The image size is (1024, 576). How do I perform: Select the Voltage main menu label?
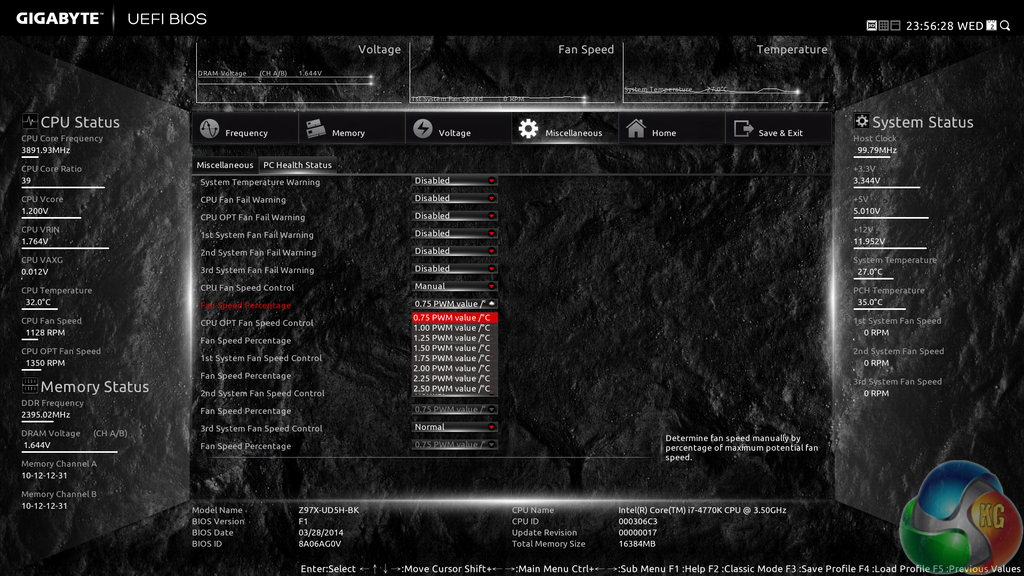455,133
